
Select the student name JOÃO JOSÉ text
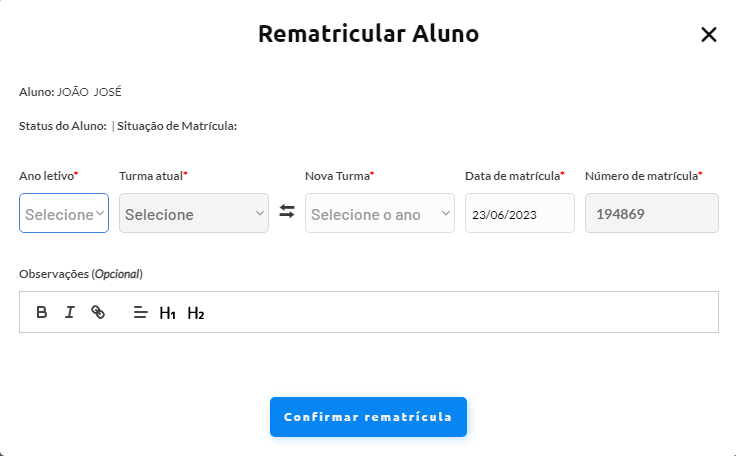click(89, 92)
